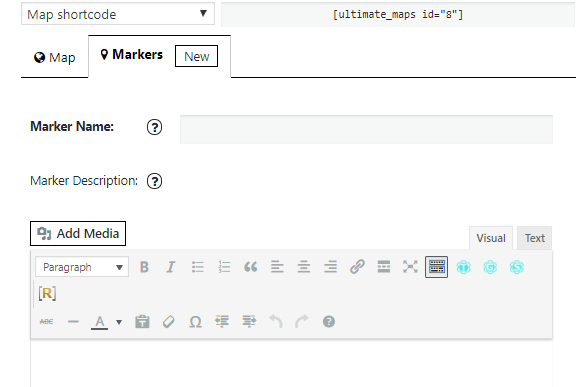Align text left
The image size is (576, 387).
[x=277, y=267]
